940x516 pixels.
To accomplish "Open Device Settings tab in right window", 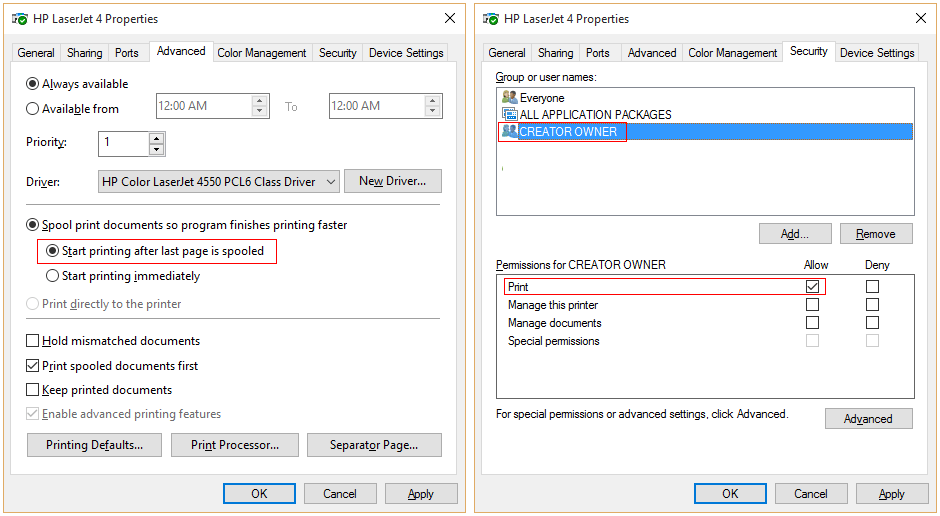I will [877, 53].
